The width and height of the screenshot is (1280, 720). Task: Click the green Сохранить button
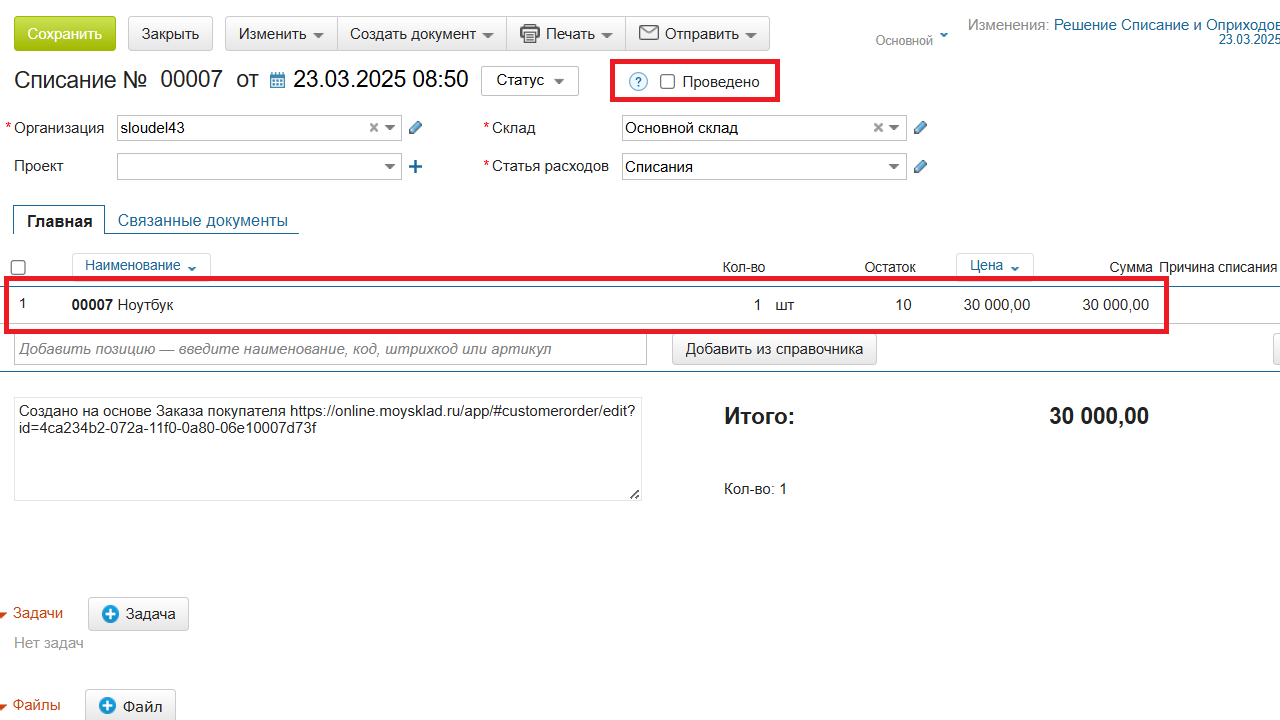pos(65,33)
